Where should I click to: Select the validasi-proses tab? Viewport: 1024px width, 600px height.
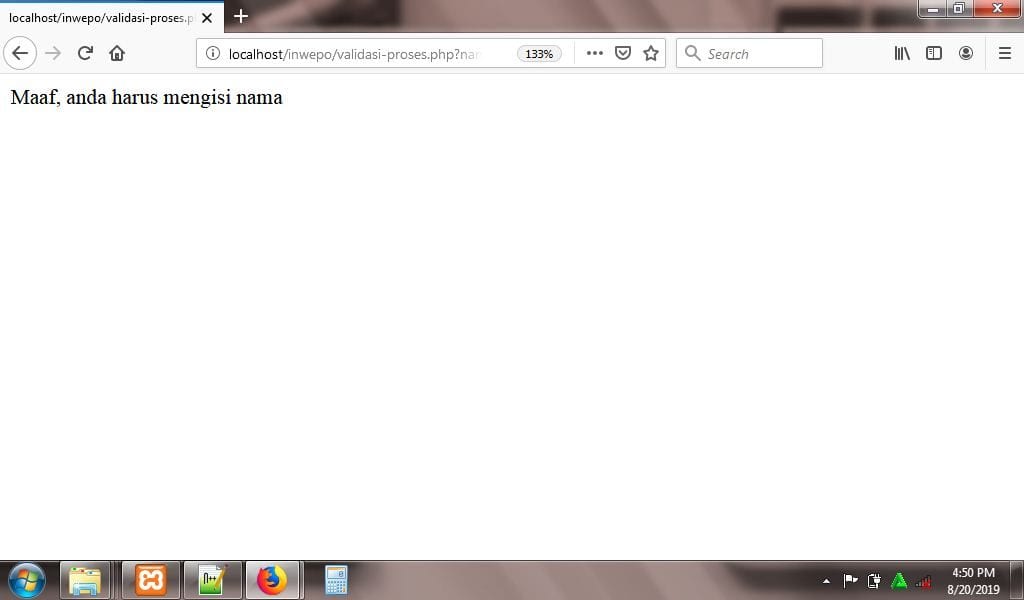pos(112,18)
